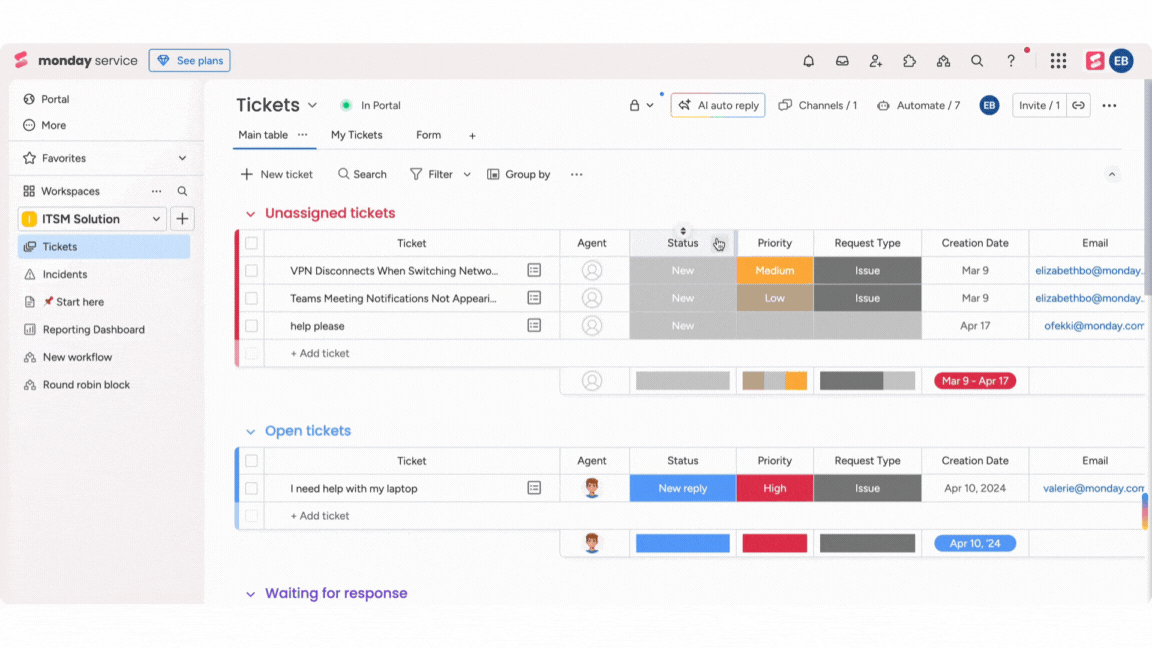Open Main table tab options ellipsis
Screen dimensions: 1152x648
[x=303, y=134]
